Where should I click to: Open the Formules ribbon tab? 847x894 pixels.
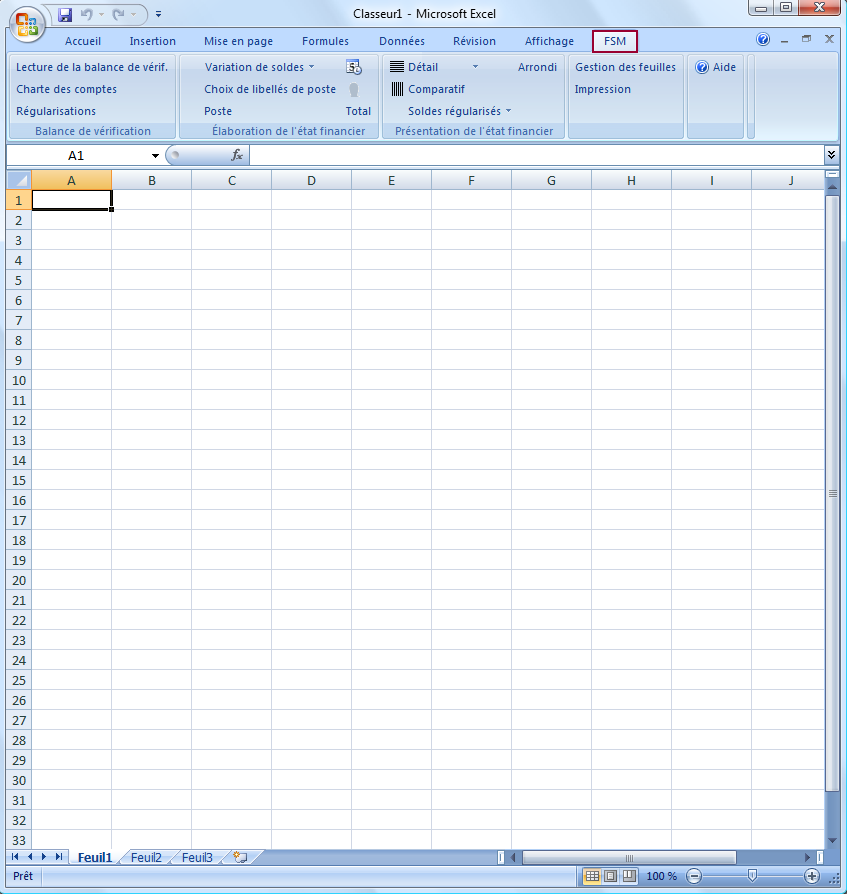(325, 41)
